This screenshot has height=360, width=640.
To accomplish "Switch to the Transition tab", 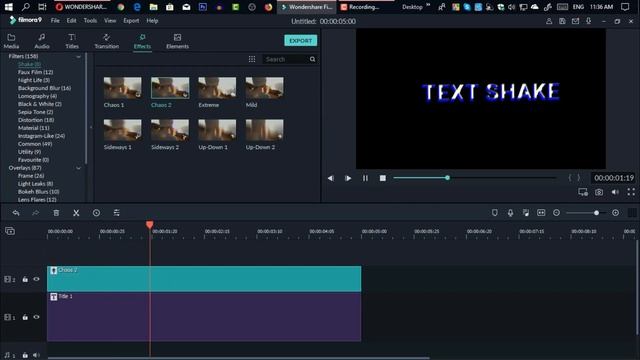I will [x=107, y=41].
